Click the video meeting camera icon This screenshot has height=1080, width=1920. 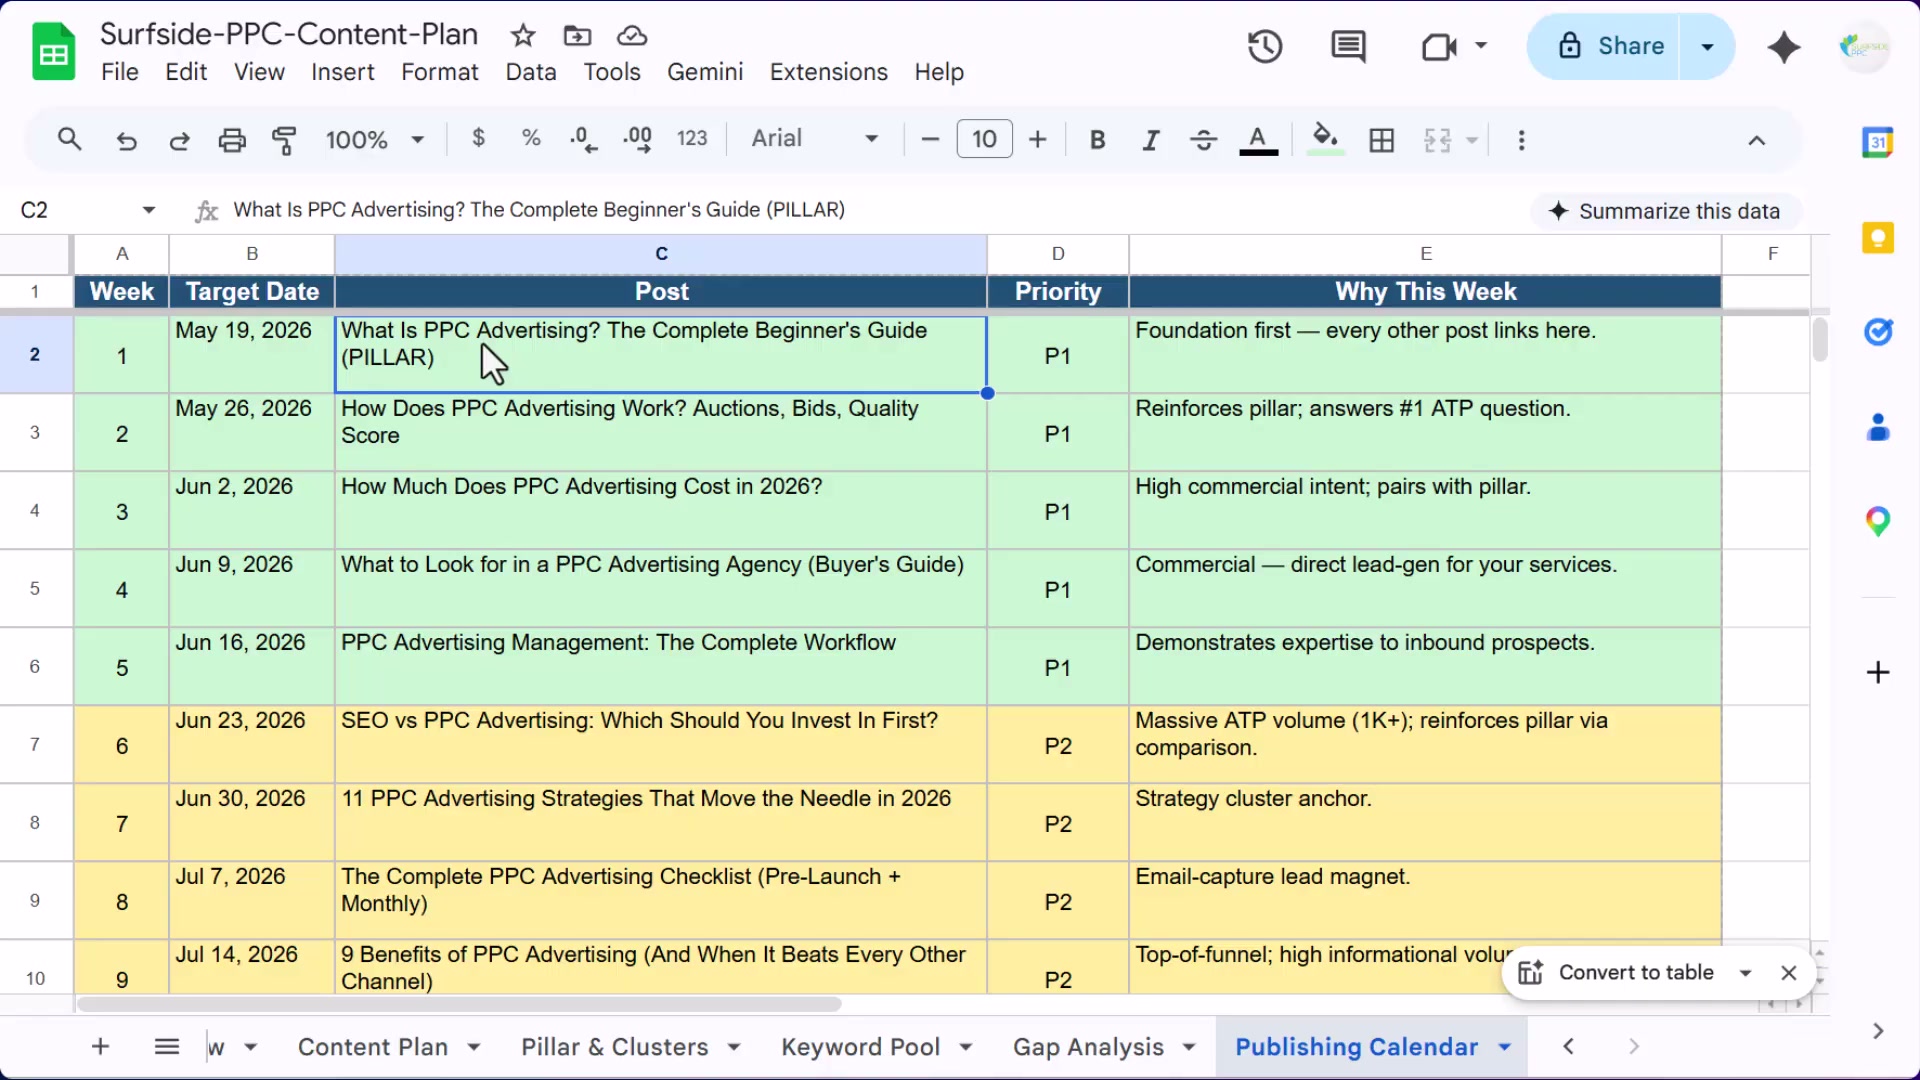(x=1439, y=46)
